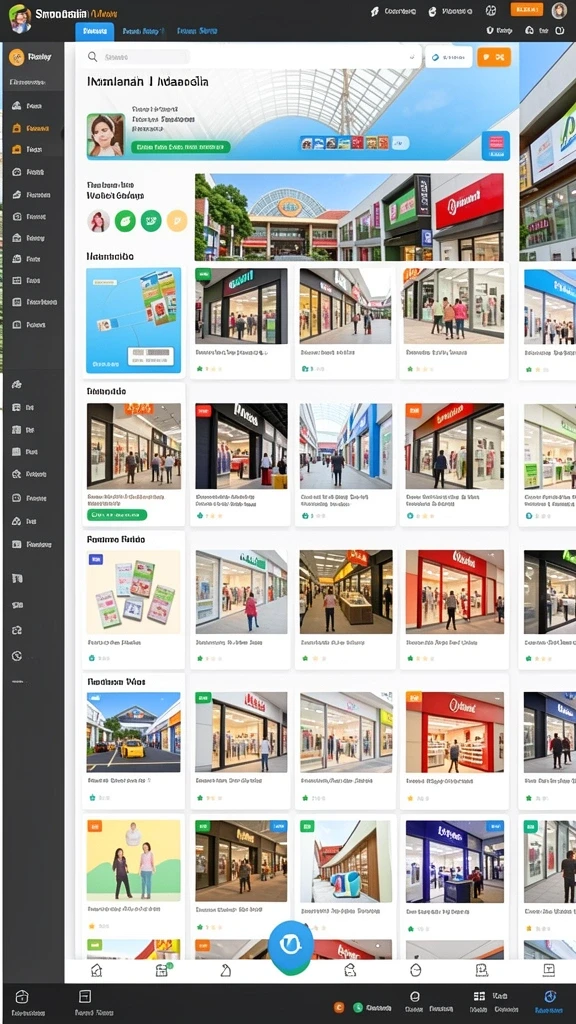Click the globe icon in the top header
The image size is (576, 1024).
(x=490, y=10)
